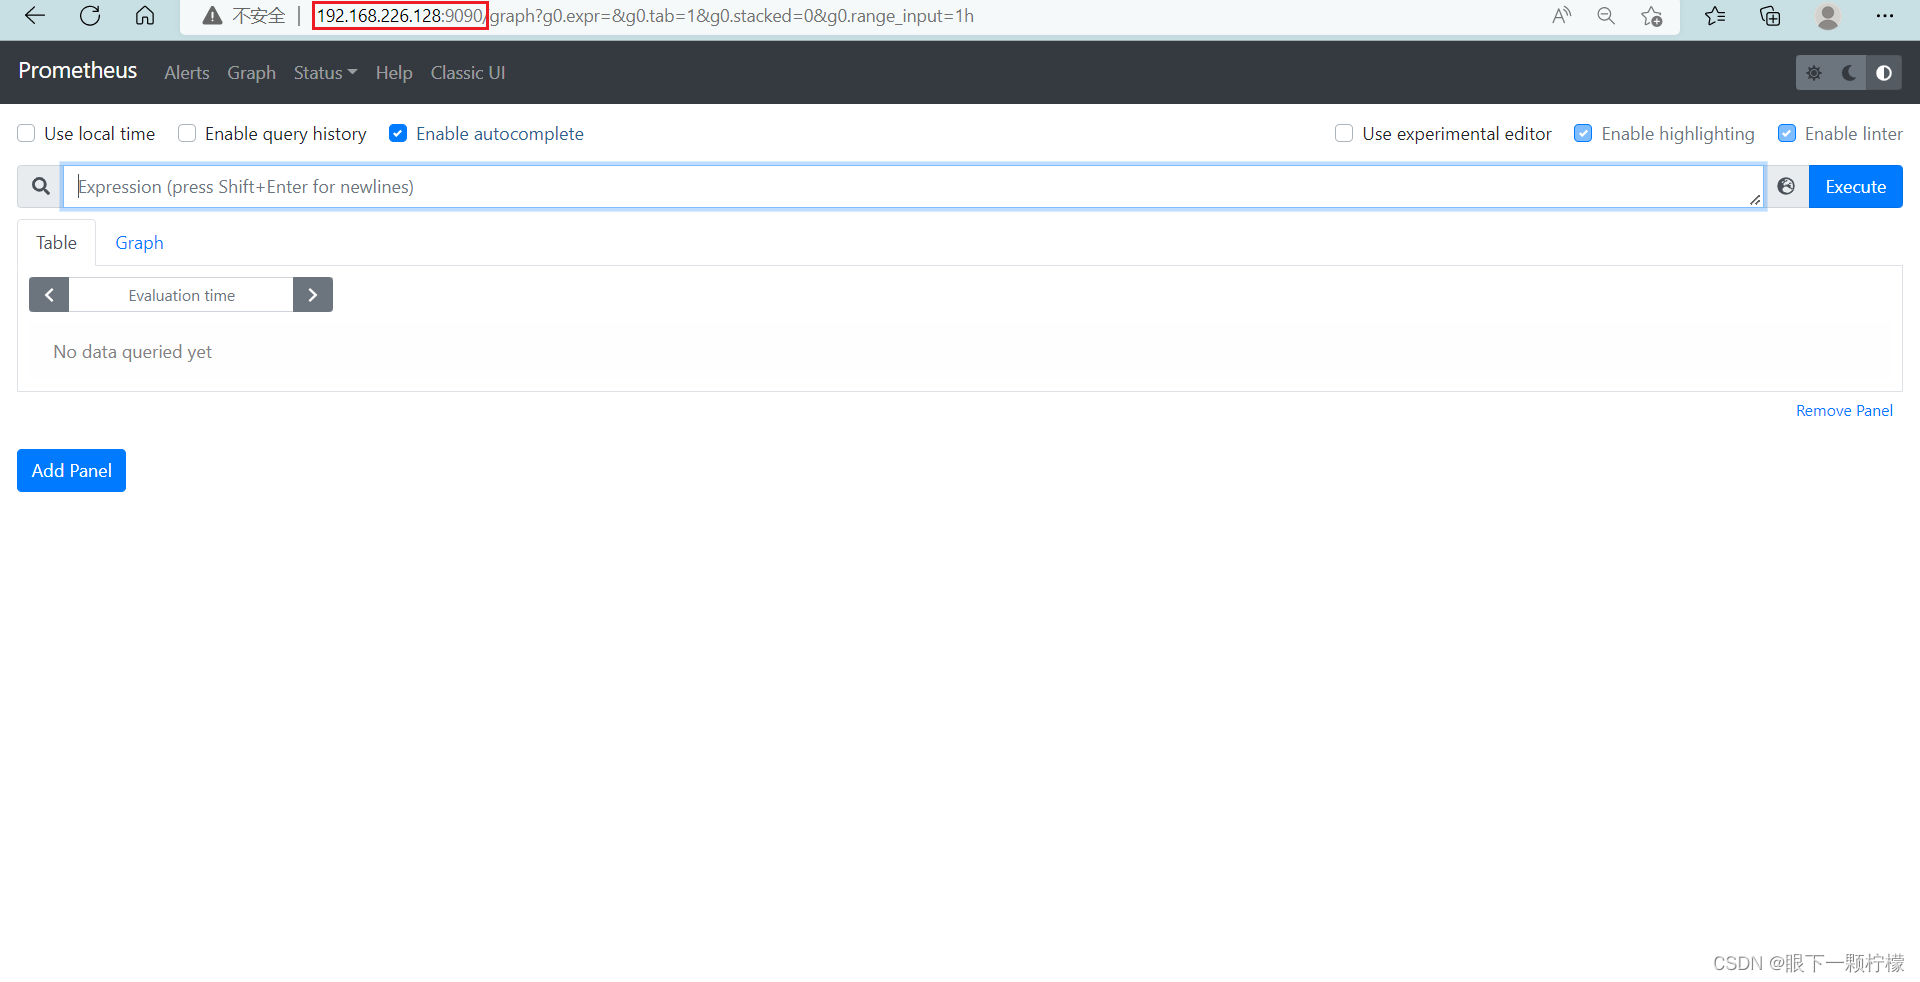This screenshot has width=1920, height=982.
Task: Step evaluation time forward
Action: point(313,295)
